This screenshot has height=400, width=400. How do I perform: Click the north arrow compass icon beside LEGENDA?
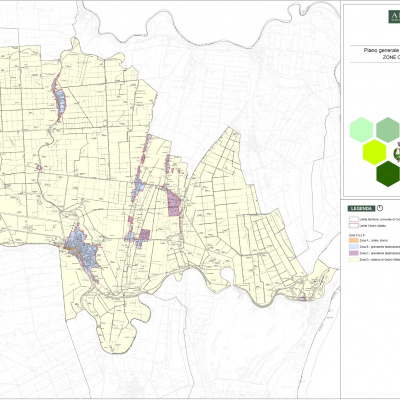coord(380,208)
